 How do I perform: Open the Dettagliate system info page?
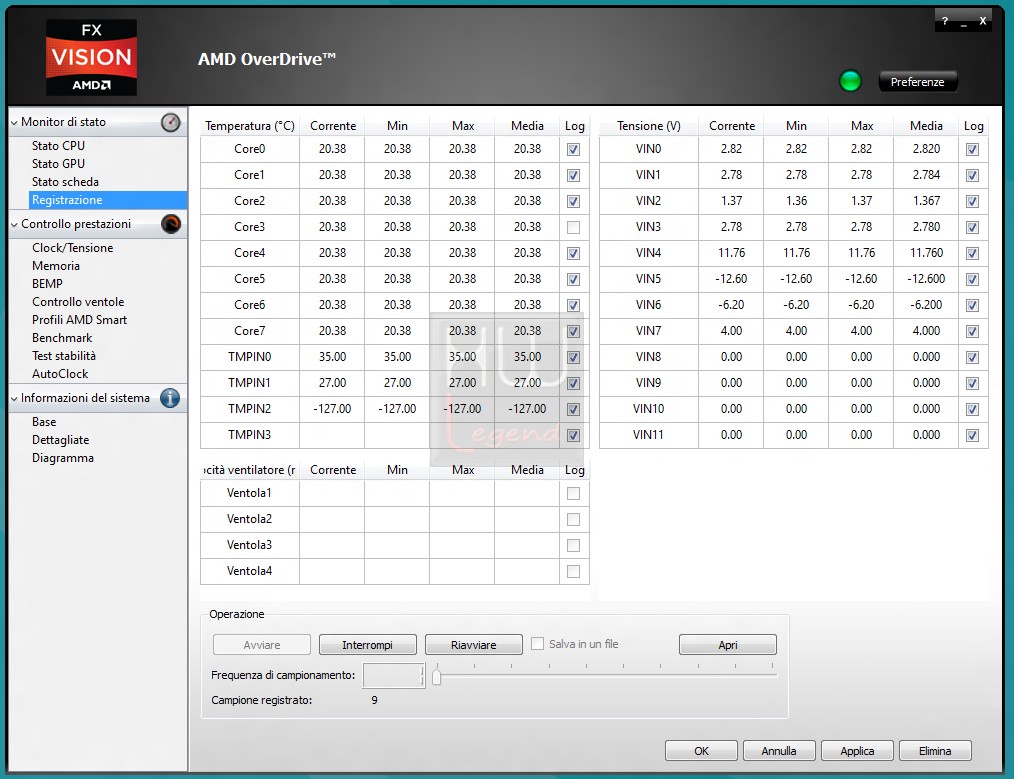point(61,440)
